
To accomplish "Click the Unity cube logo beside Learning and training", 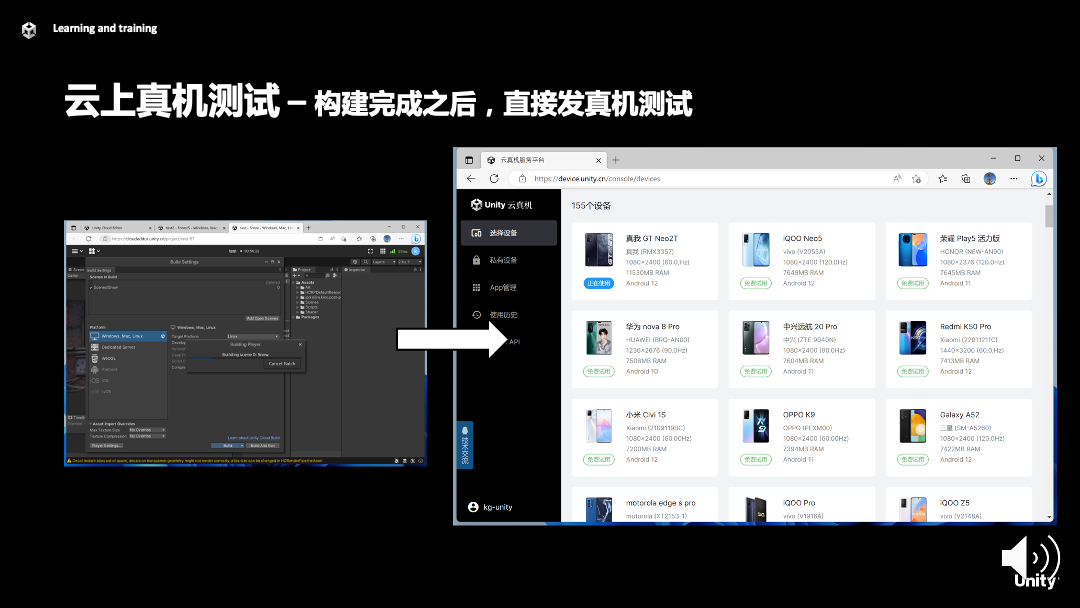I will click(x=29, y=30).
